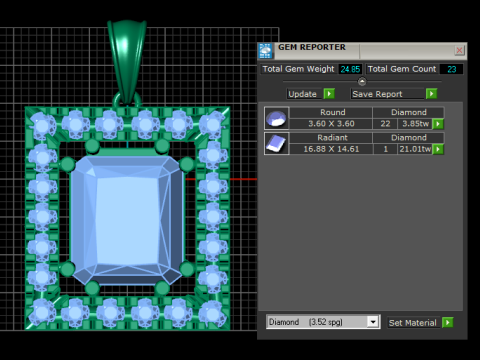
Task: Click the Diamond material cell in Round row
Action: [x=408, y=112]
